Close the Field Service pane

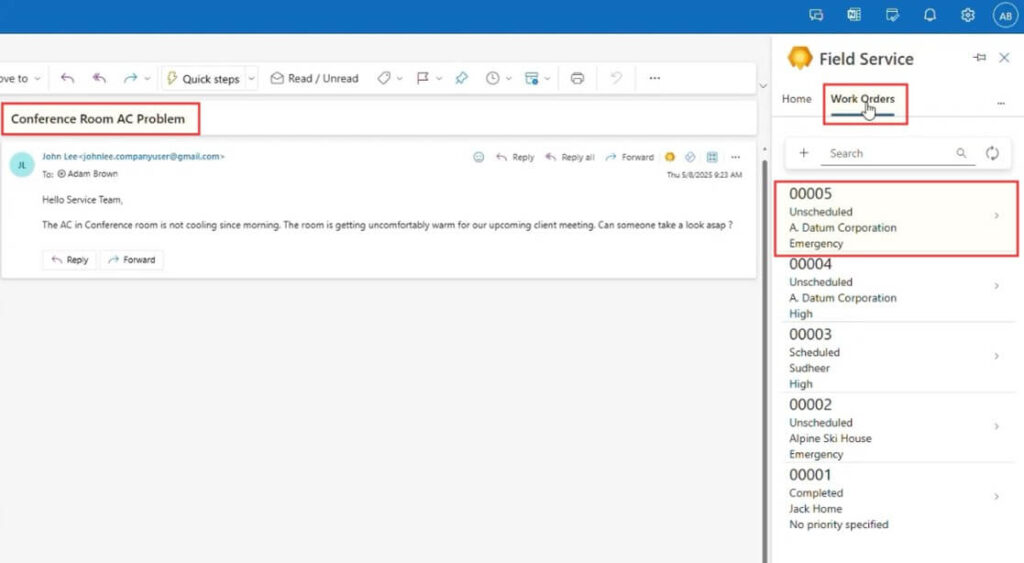coord(1004,58)
